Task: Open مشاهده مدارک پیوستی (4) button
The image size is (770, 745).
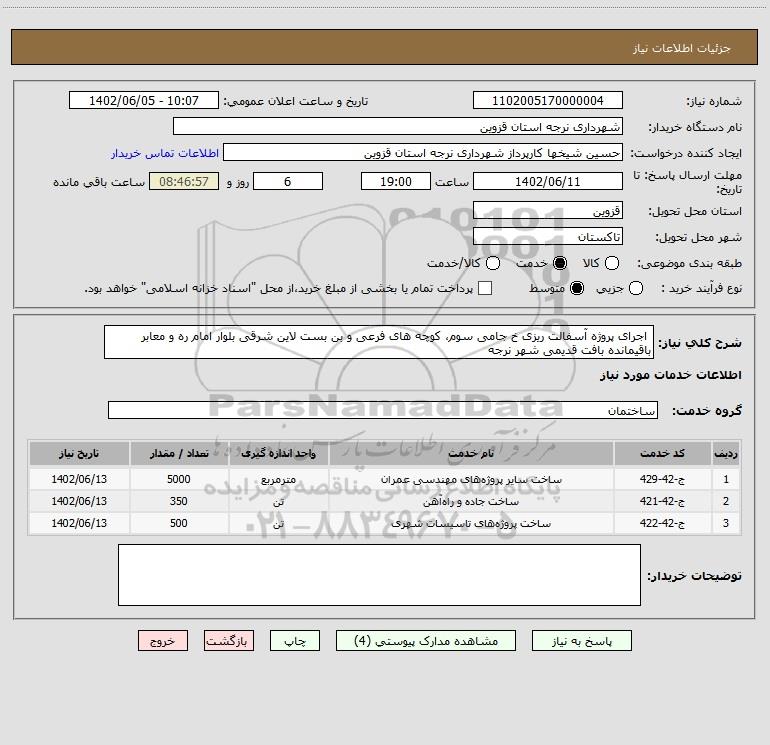Action: pyautogui.click(x=426, y=641)
